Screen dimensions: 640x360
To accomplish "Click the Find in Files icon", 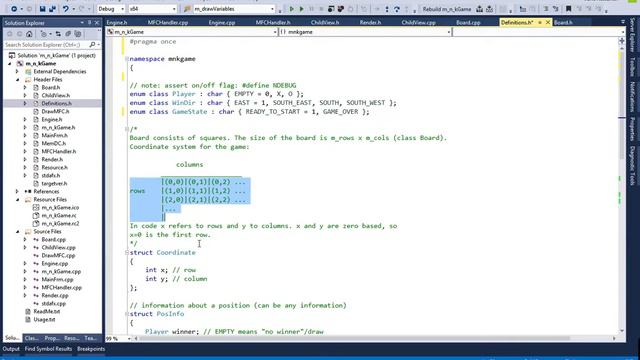I will [x=187, y=9].
